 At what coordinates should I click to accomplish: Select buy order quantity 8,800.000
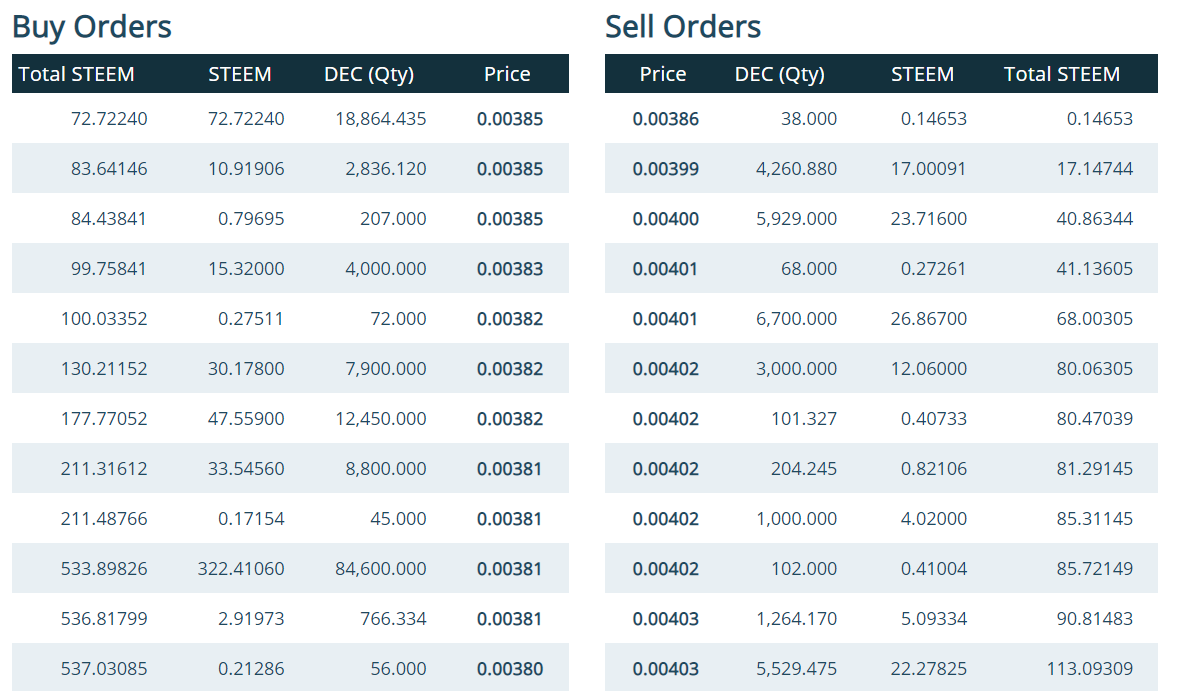coord(386,469)
